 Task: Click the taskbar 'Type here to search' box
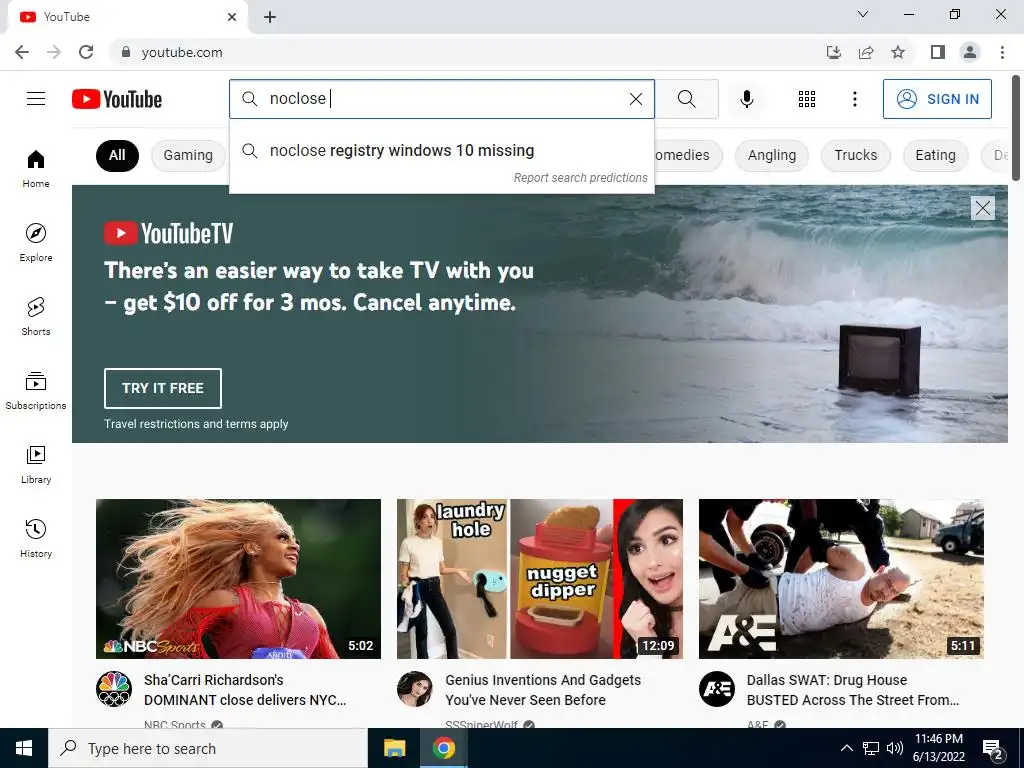(x=208, y=748)
